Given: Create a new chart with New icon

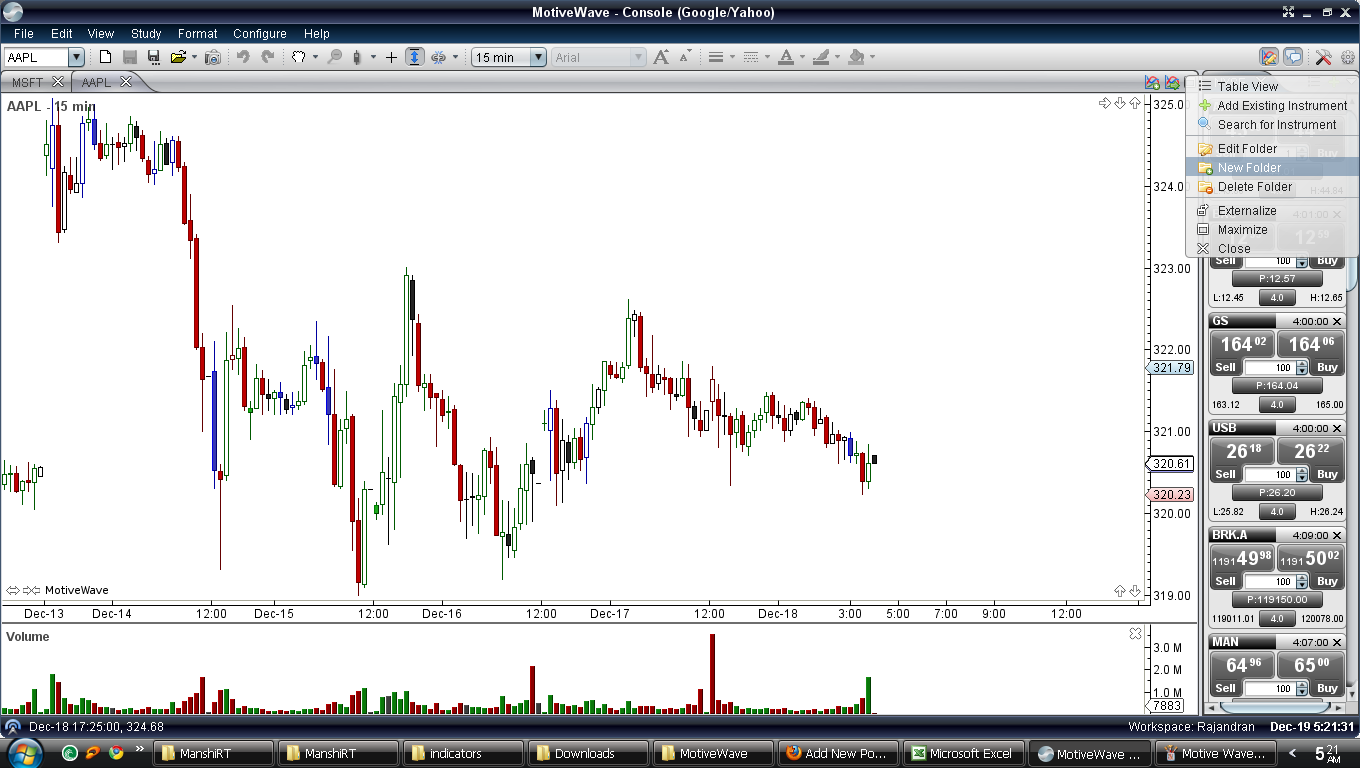Looking at the screenshot, I should [105, 57].
